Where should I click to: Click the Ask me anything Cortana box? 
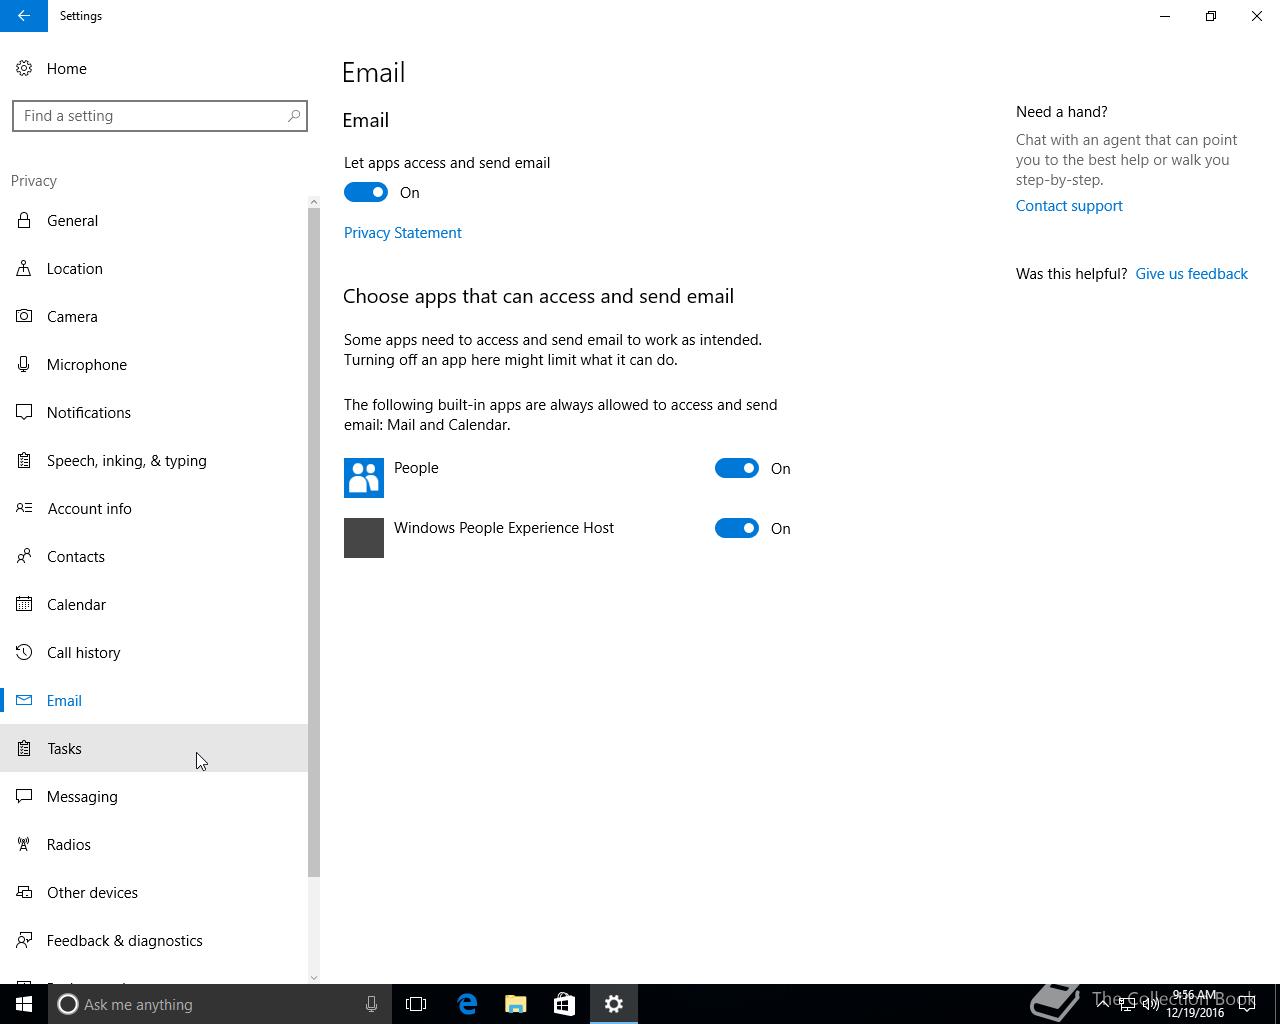click(220, 1004)
